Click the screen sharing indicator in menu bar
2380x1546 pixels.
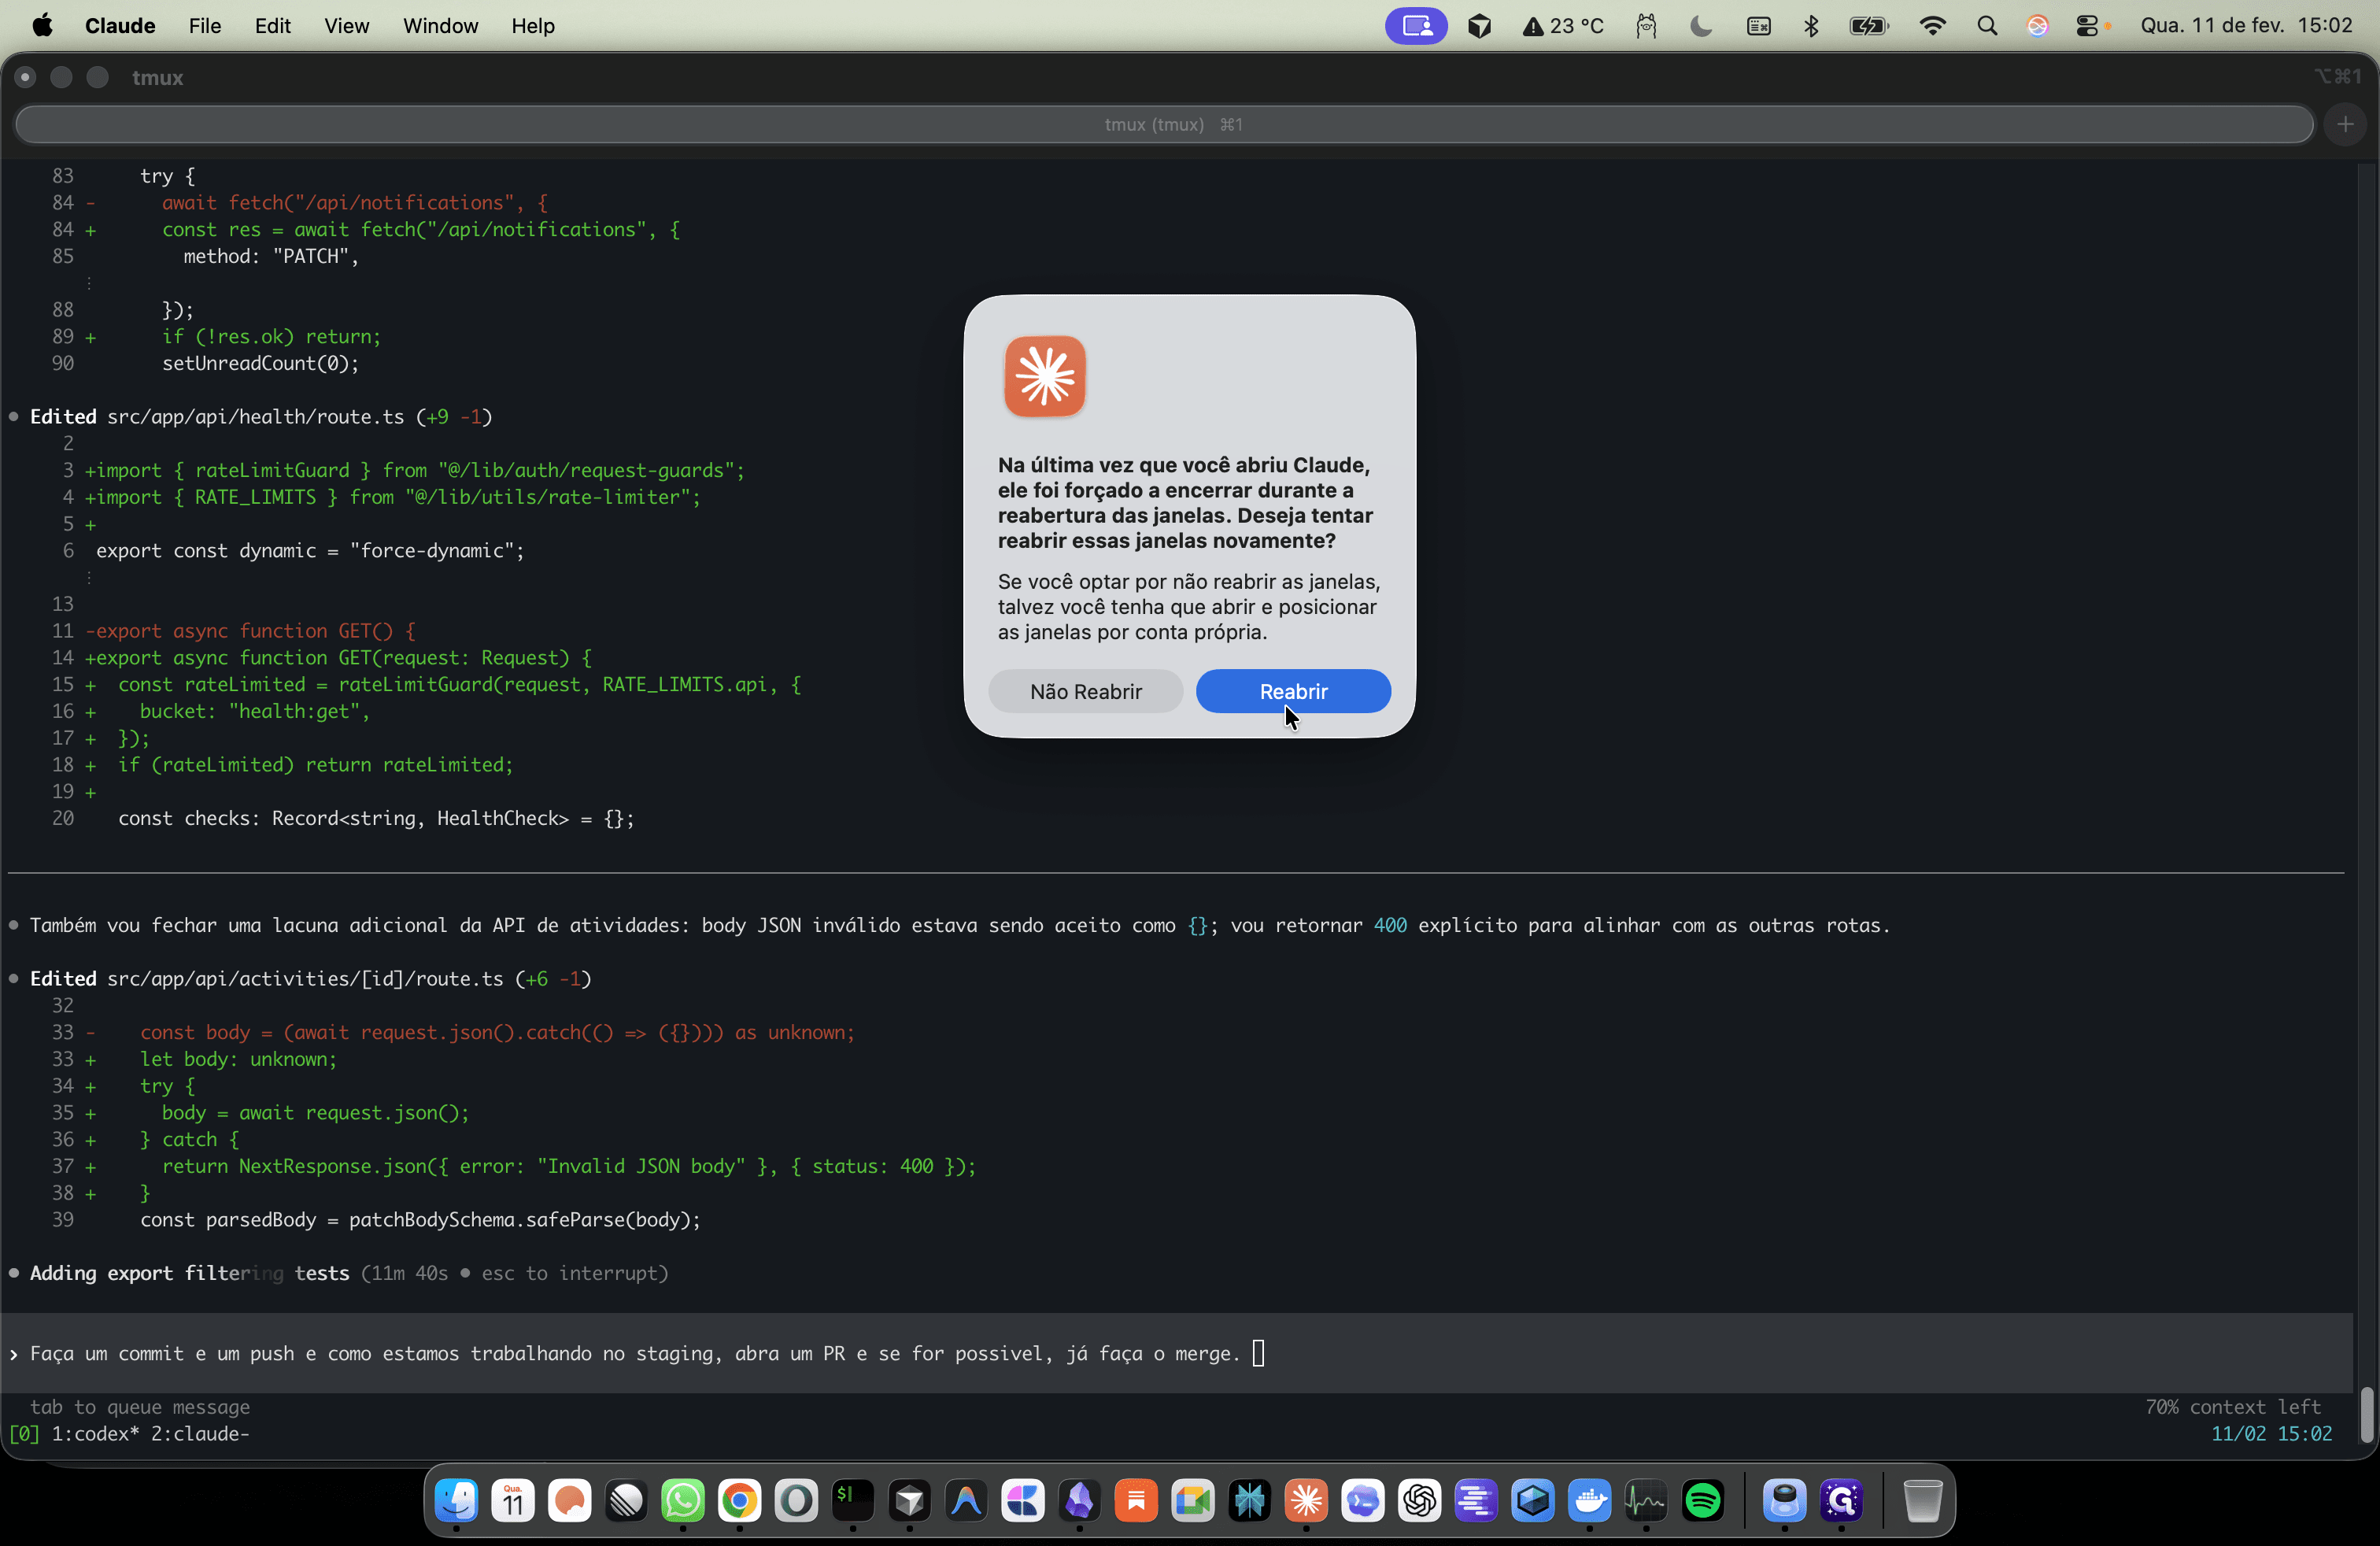tap(1415, 26)
